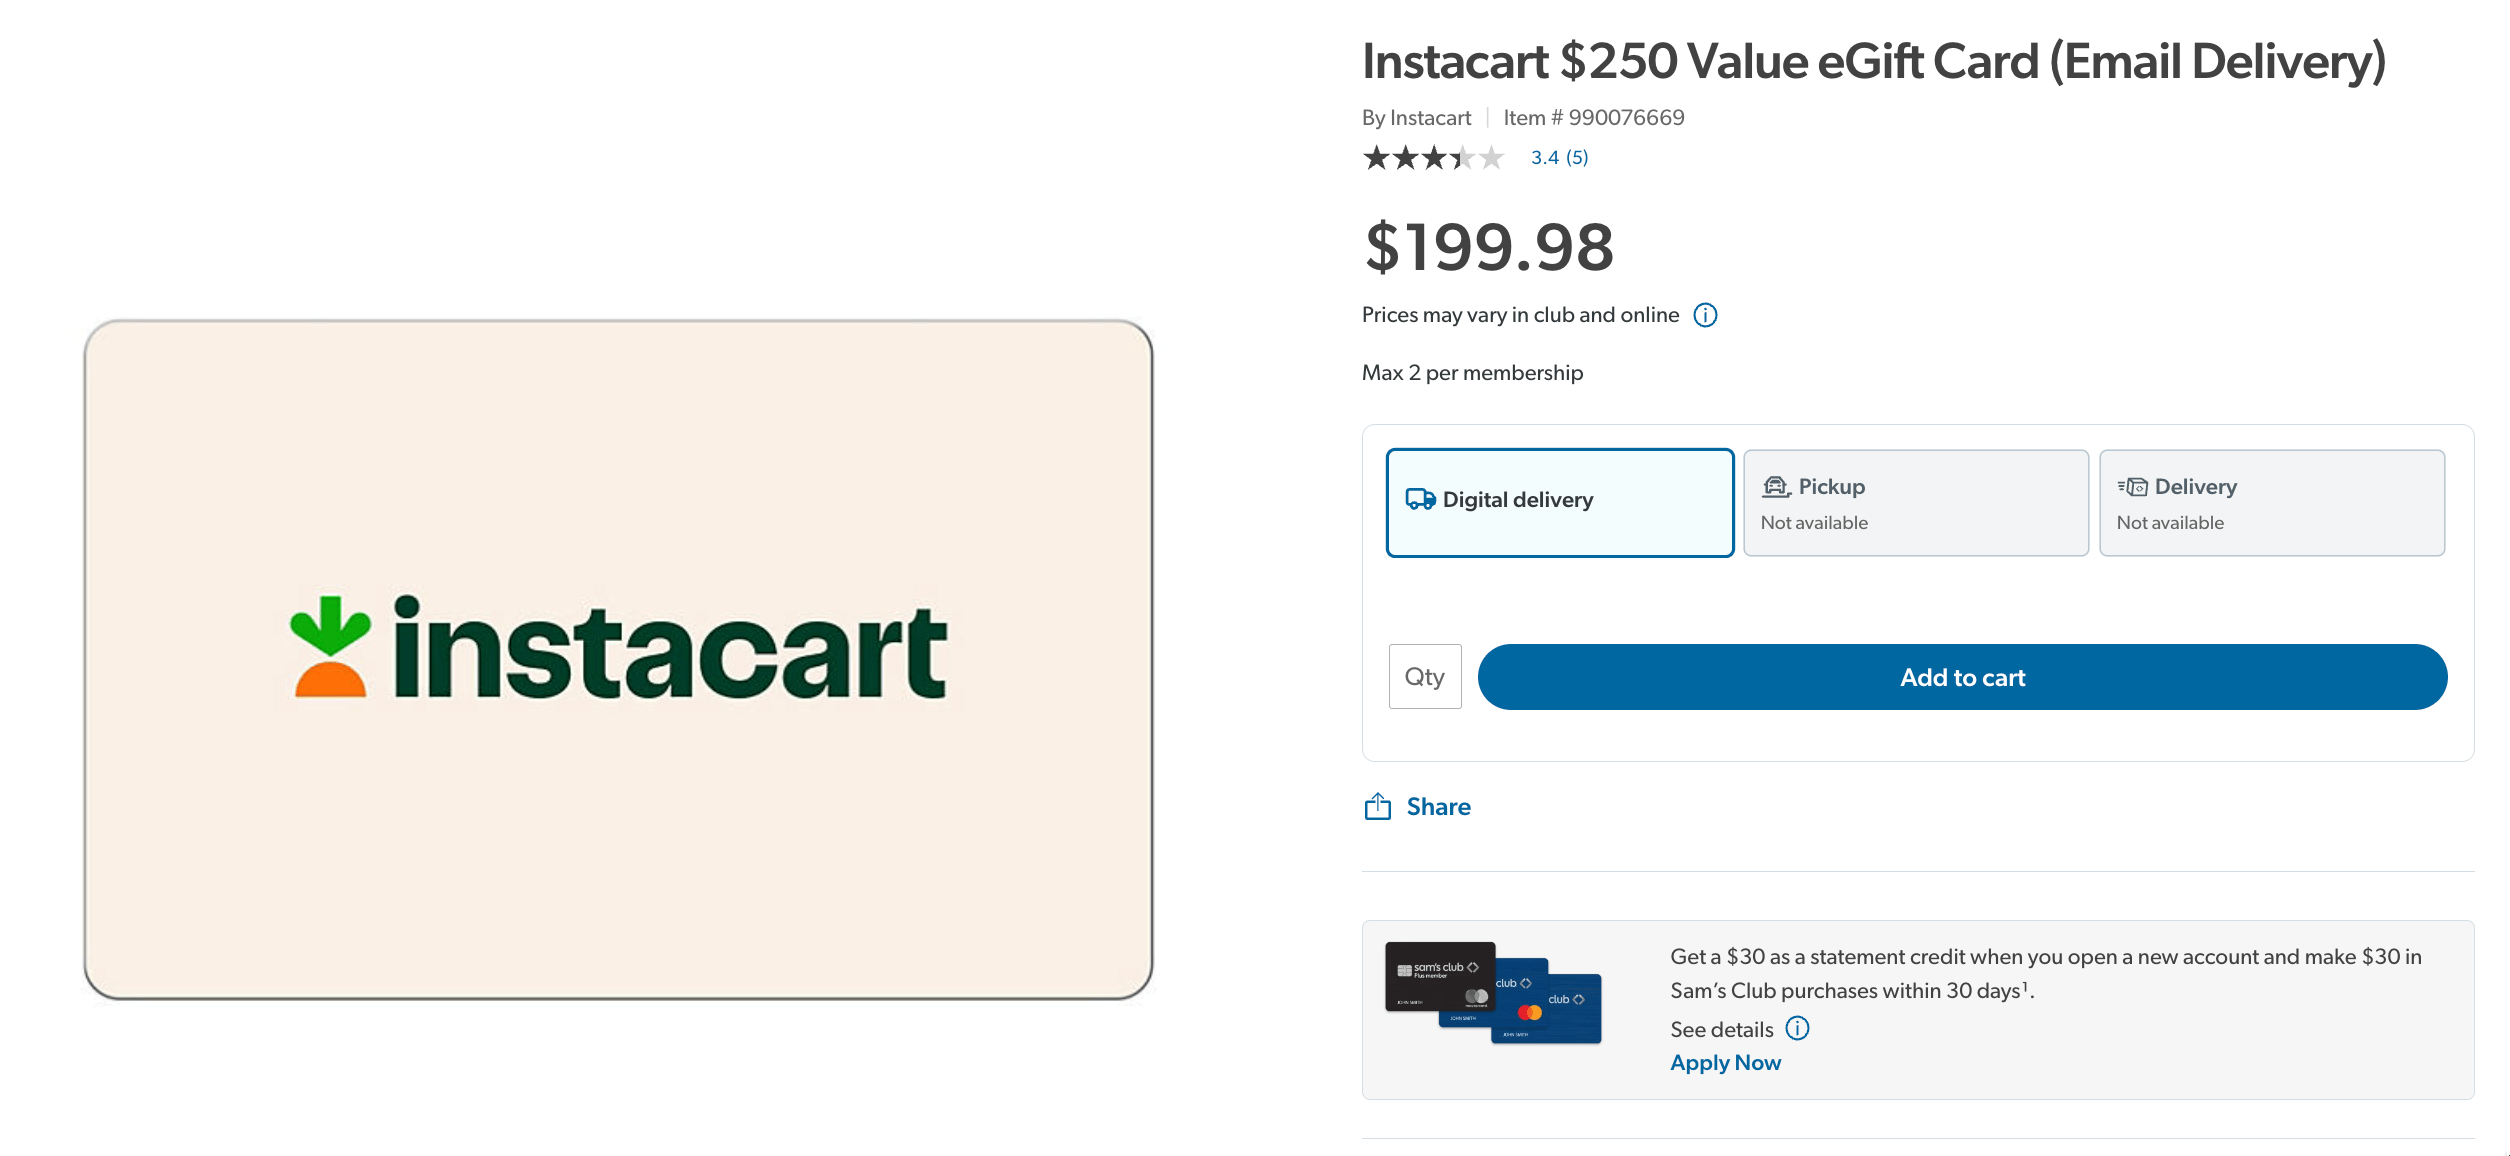This screenshot has width=2510, height=1156.
Task: Select the unavailable Delivery option
Action: [2272, 503]
